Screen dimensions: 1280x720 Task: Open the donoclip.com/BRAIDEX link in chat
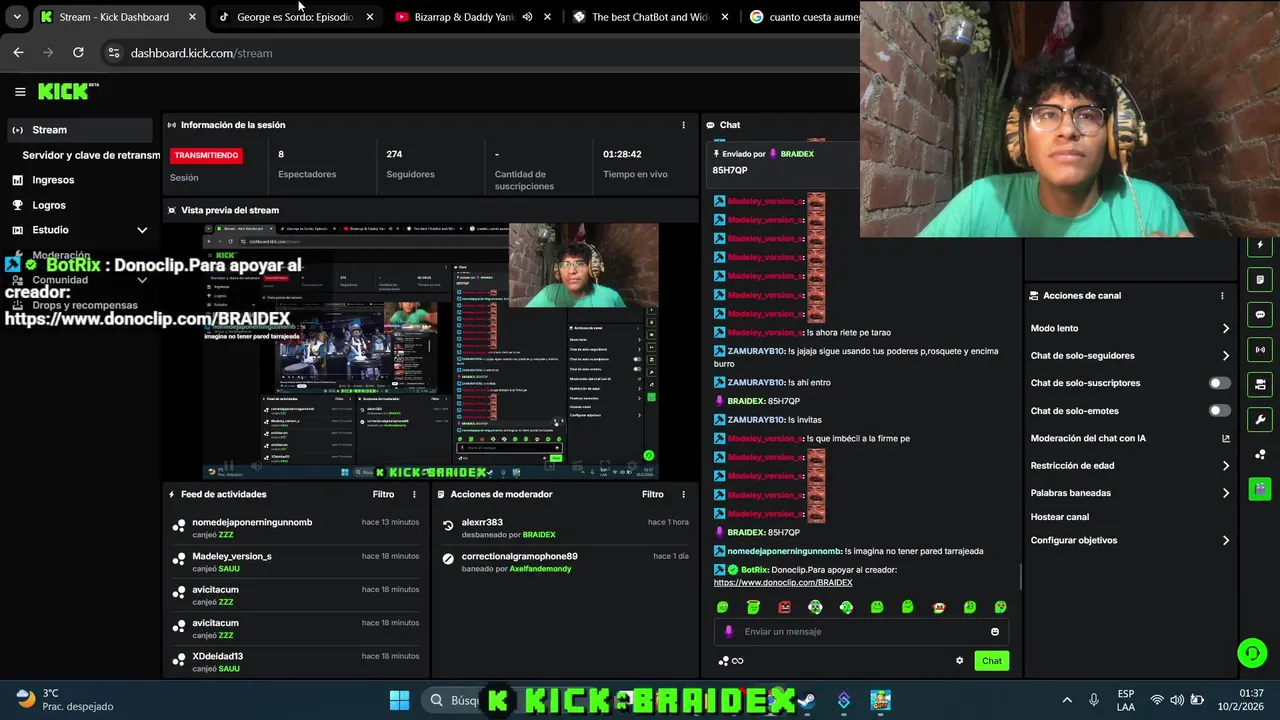pyautogui.click(x=783, y=583)
